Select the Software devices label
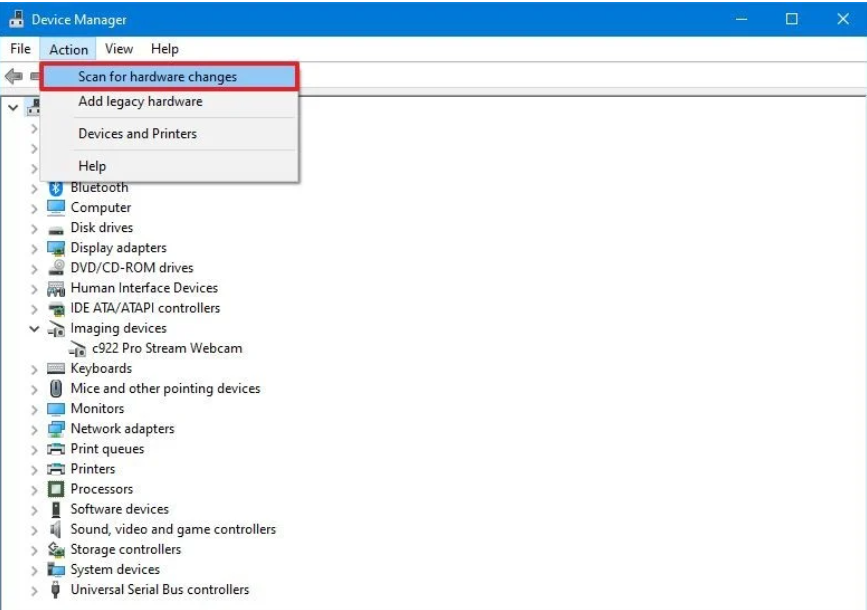The height and width of the screenshot is (610, 867). coord(119,509)
